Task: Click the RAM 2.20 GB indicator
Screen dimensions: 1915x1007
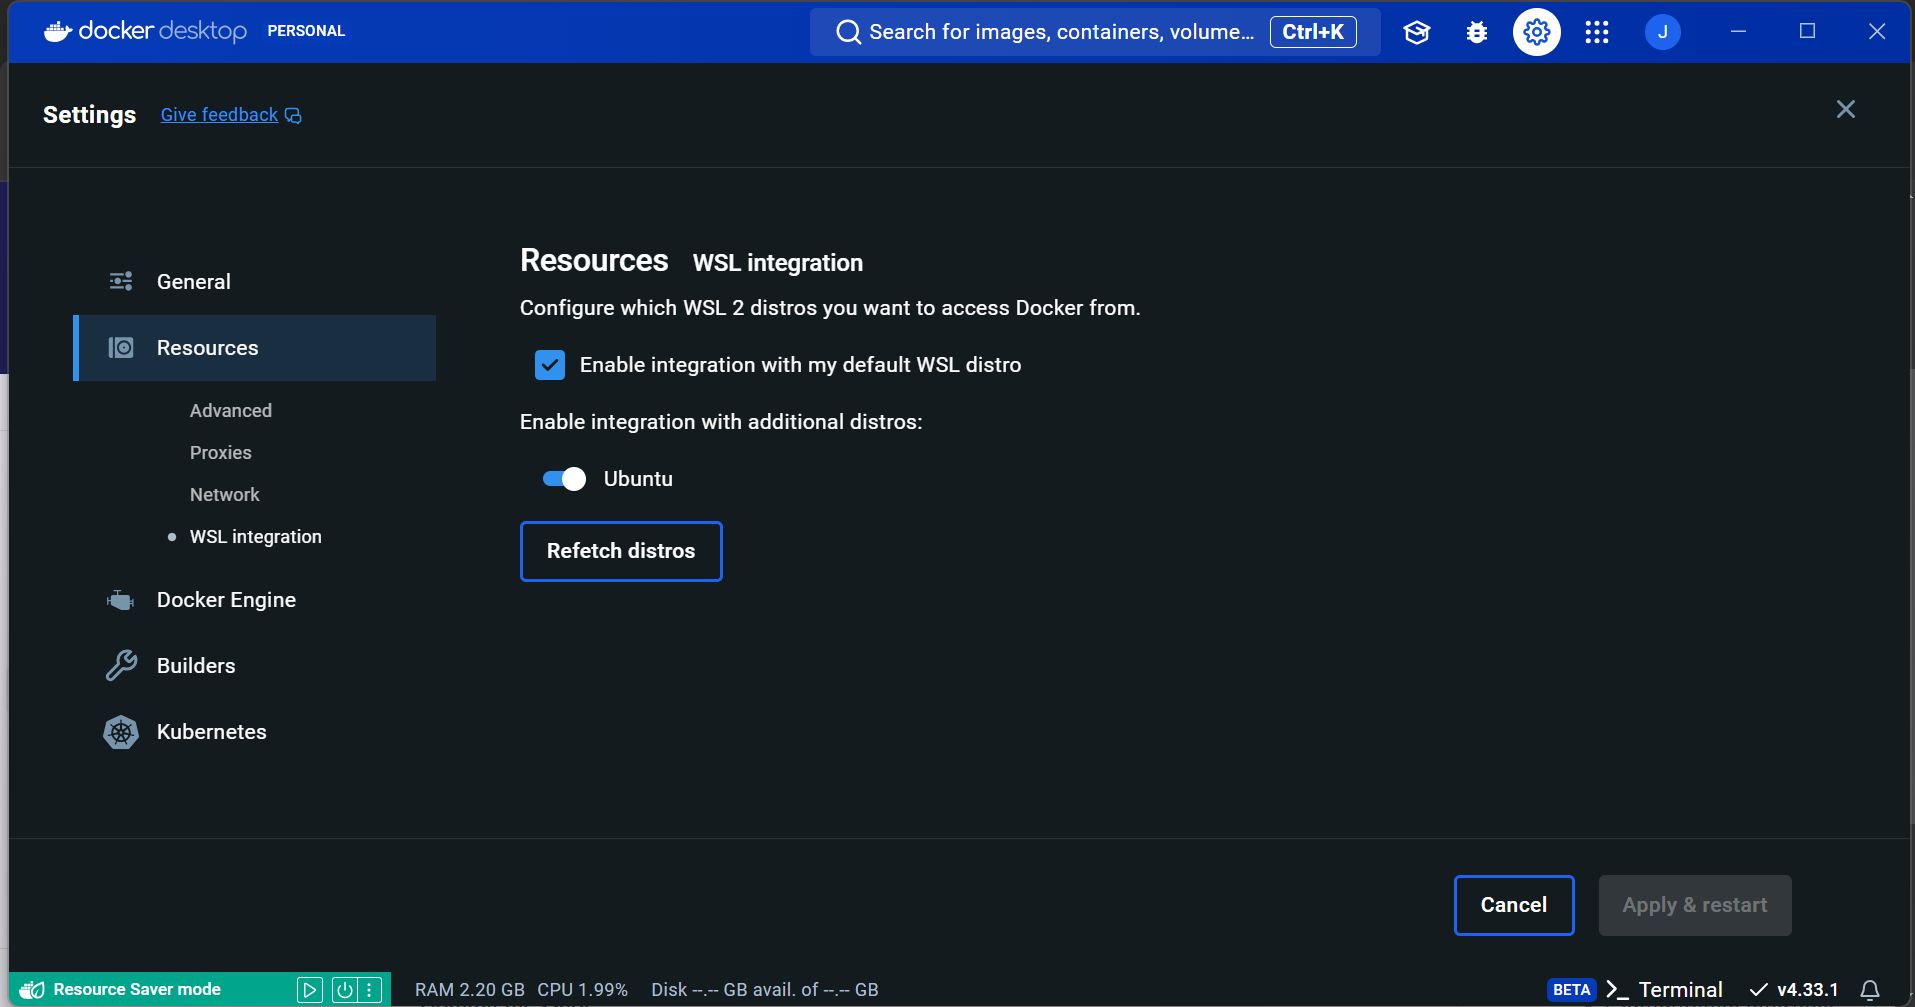Action: point(470,990)
